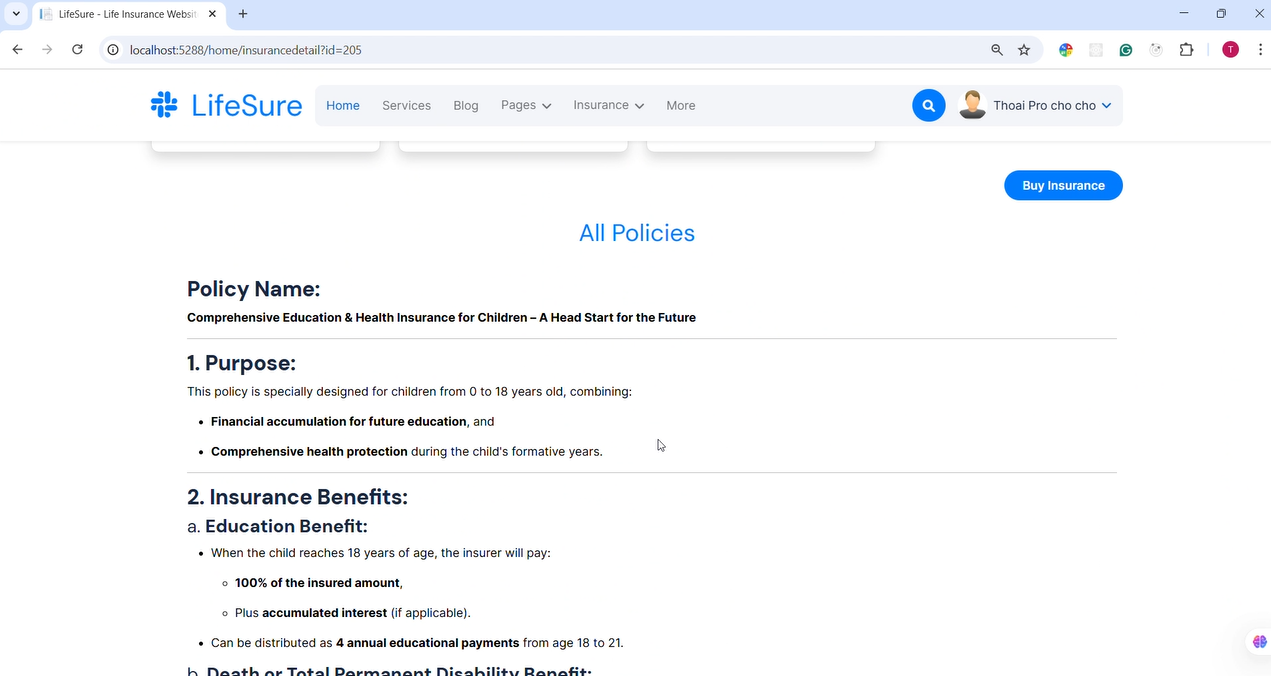Go back to the previous page
1271x676 pixels.
point(17,50)
